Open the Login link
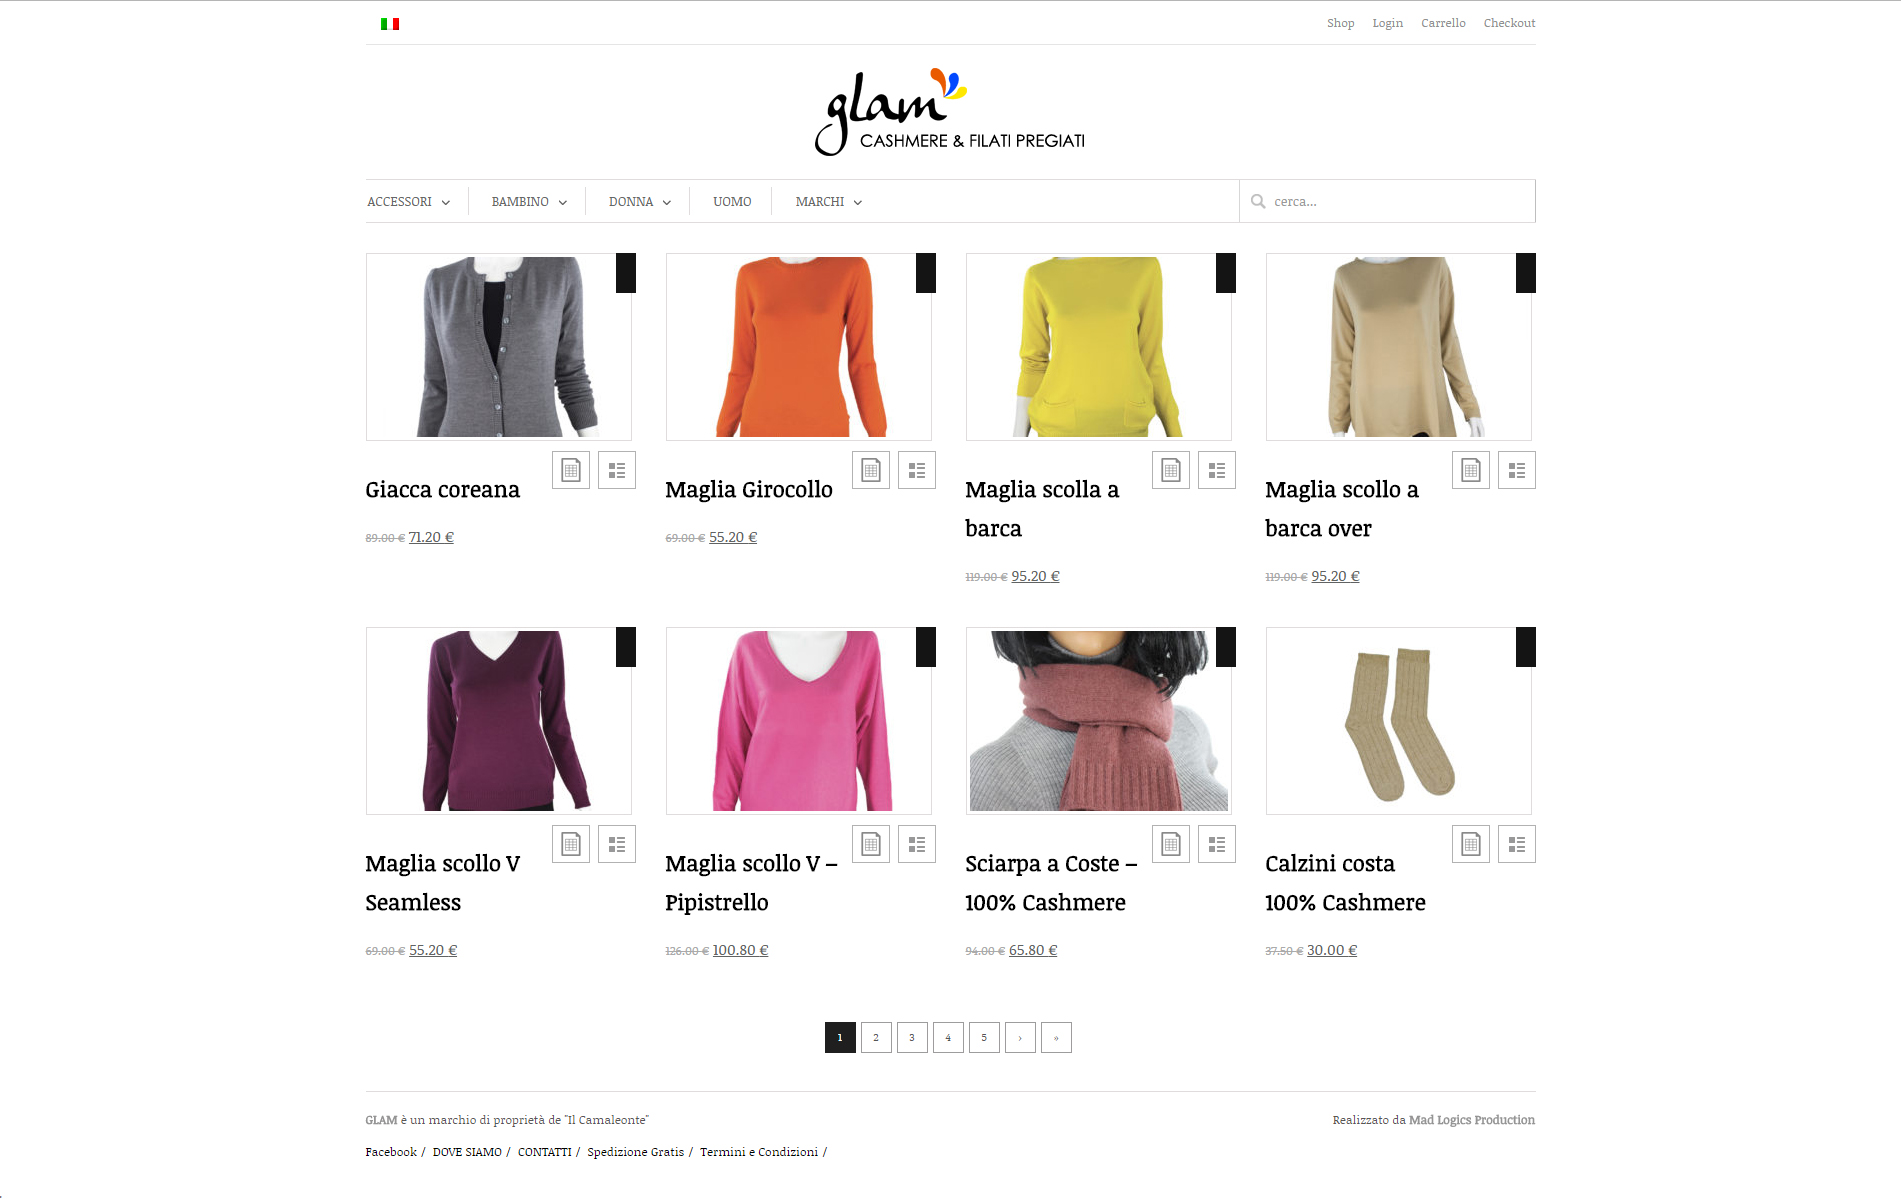This screenshot has width=1901, height=1203. tap(1387, 23)
